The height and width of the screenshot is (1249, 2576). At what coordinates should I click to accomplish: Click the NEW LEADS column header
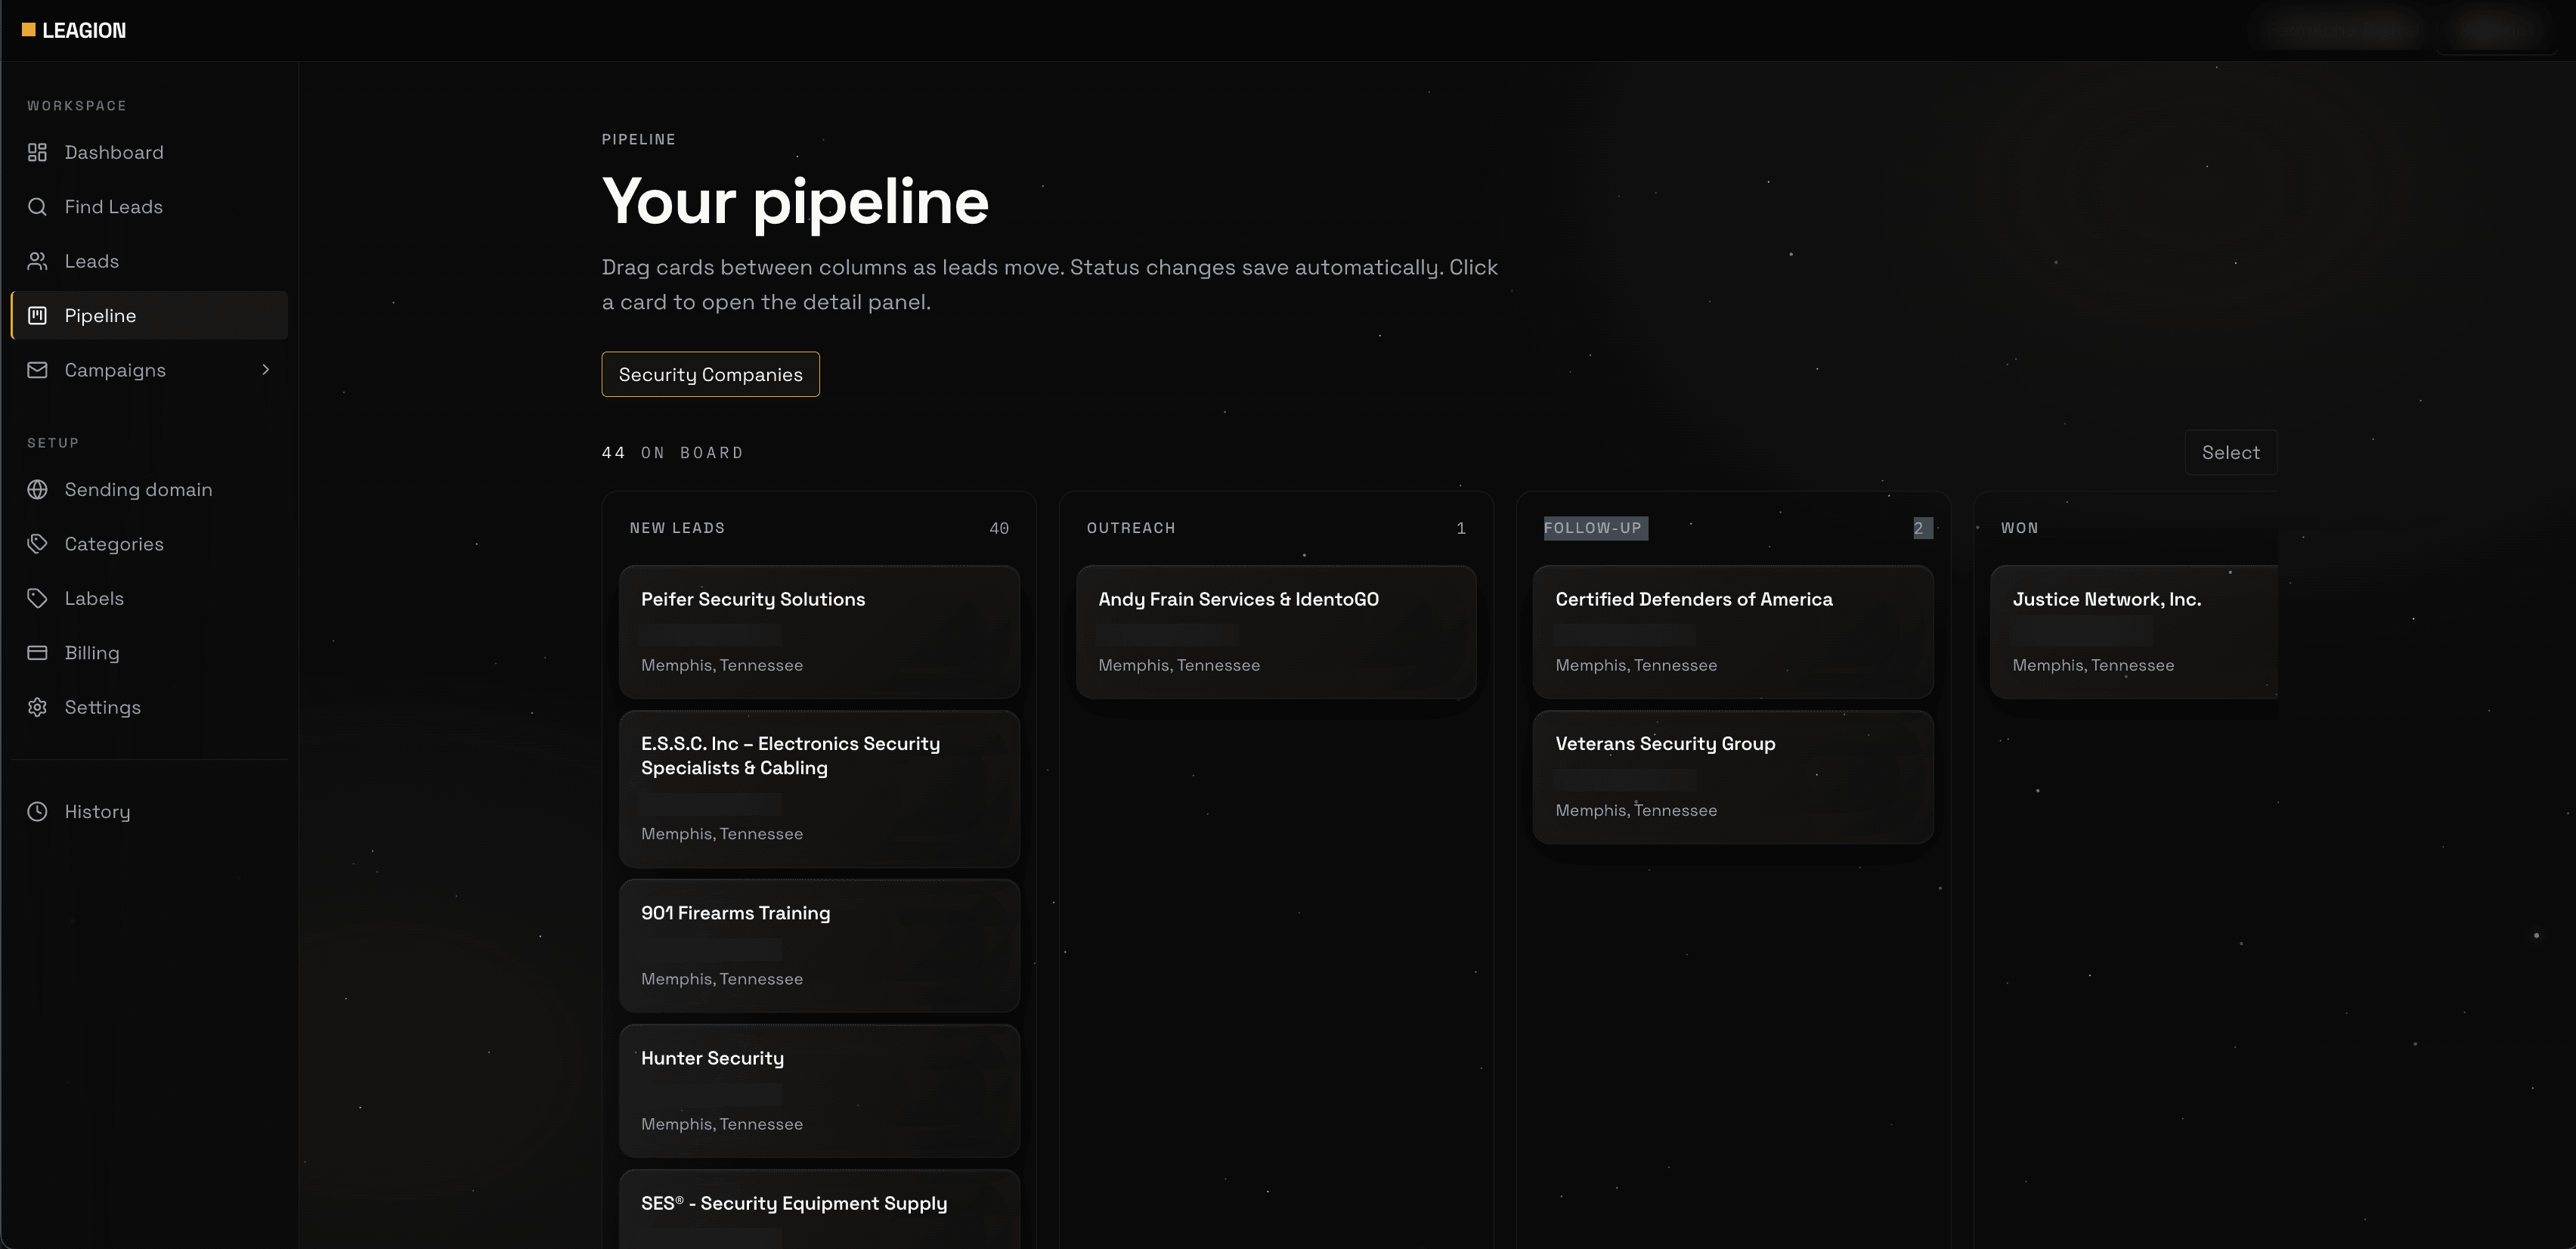click(677, 528)
